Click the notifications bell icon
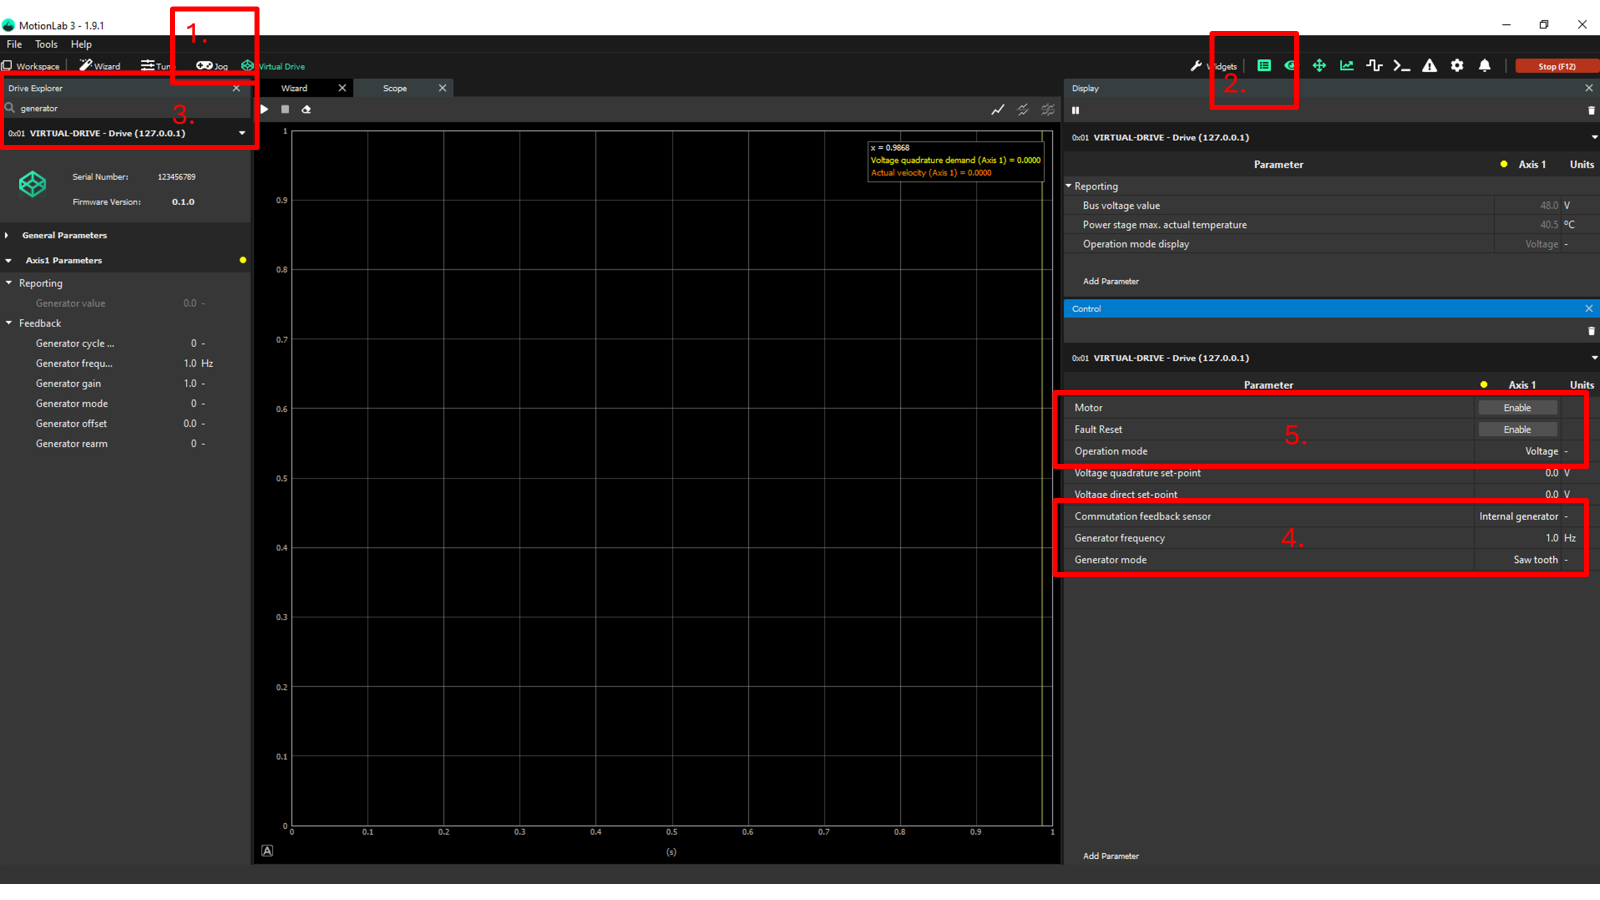Viewport: 1600px width, 900px height. click(1485, 66)
